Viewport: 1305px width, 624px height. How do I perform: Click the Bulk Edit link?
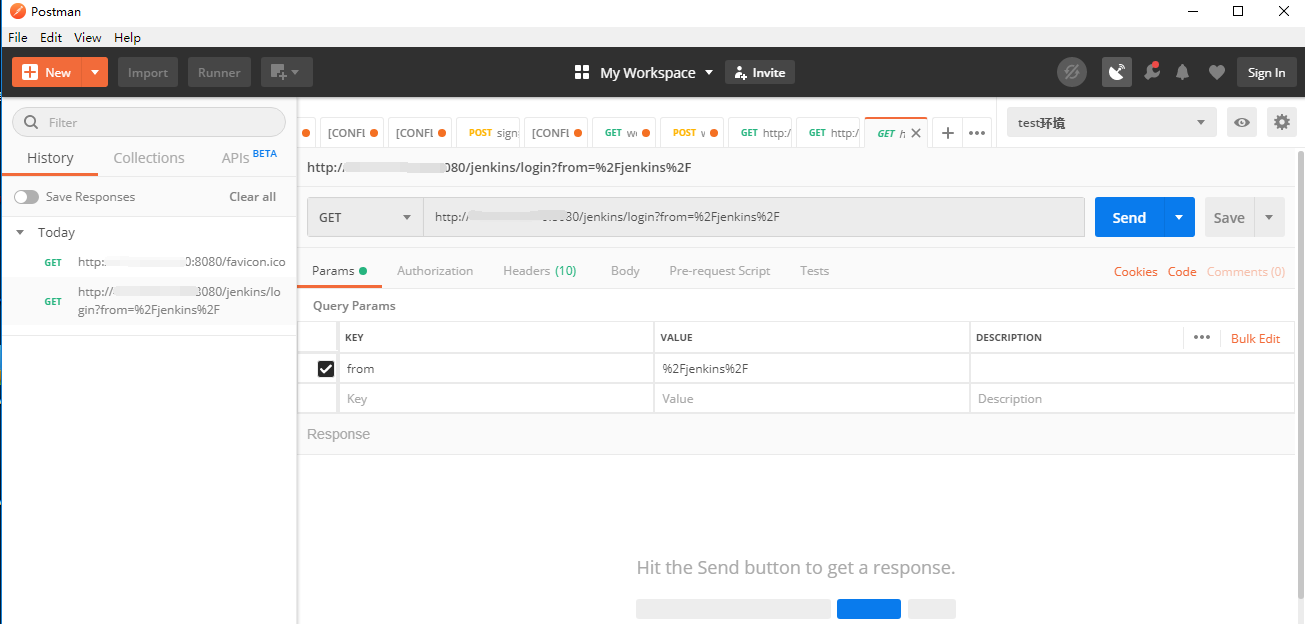point(1255,338)
